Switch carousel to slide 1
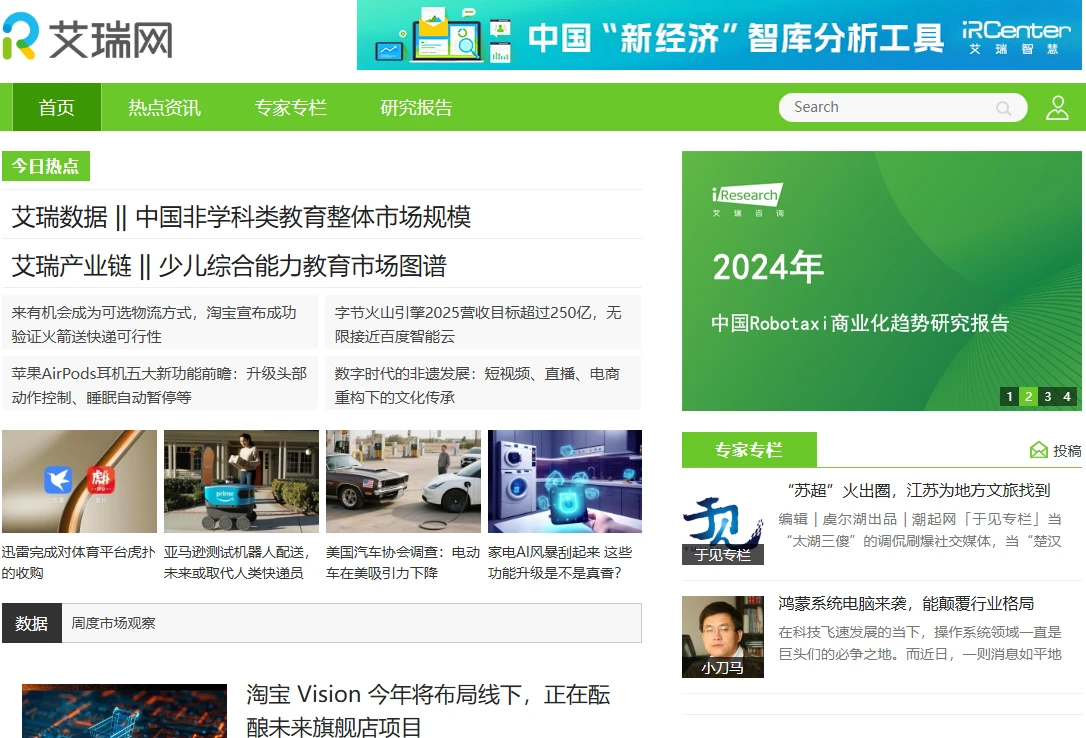1086x738 pixels. pyautogui.click(x=1010, y=397)
